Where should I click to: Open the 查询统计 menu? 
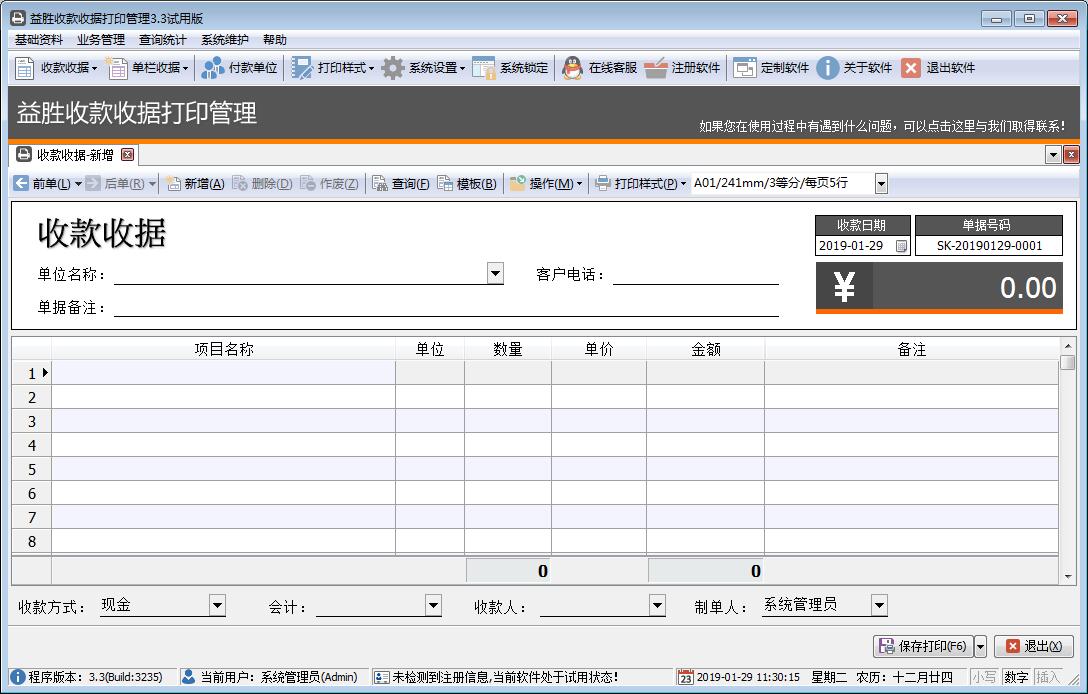point(162,40)
